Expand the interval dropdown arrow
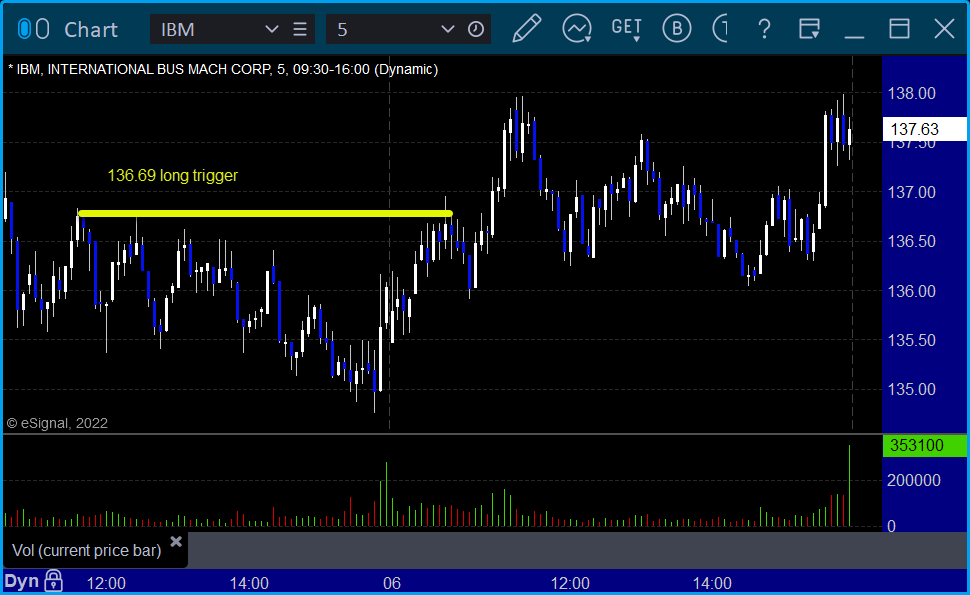Image resolution: width=970 pixels, height=595 pixels. pyautogui.click(x=447, y=29)
